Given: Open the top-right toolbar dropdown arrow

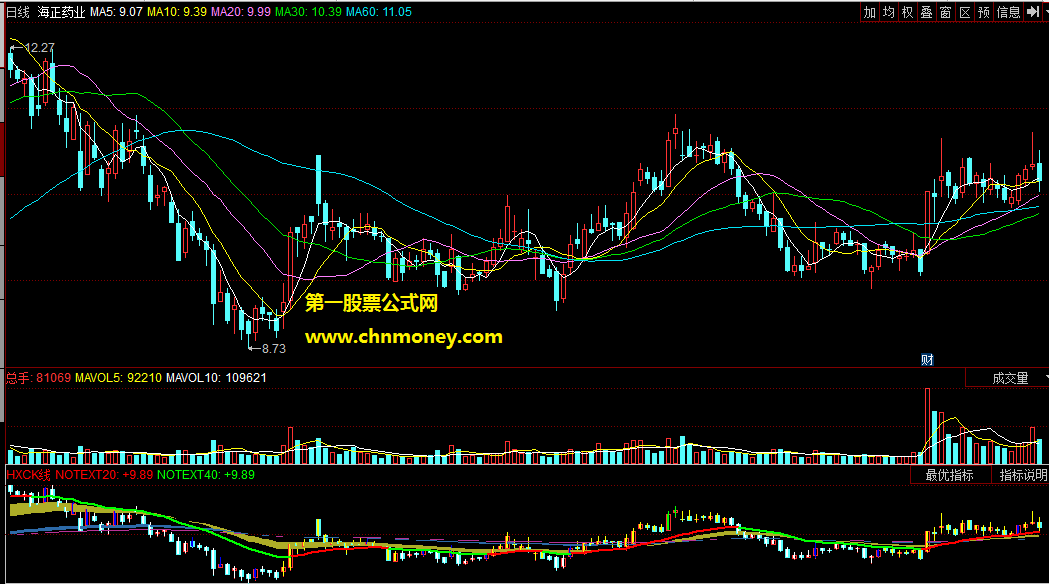Looking at the screenshot, I should click(x=1046, y=12).
